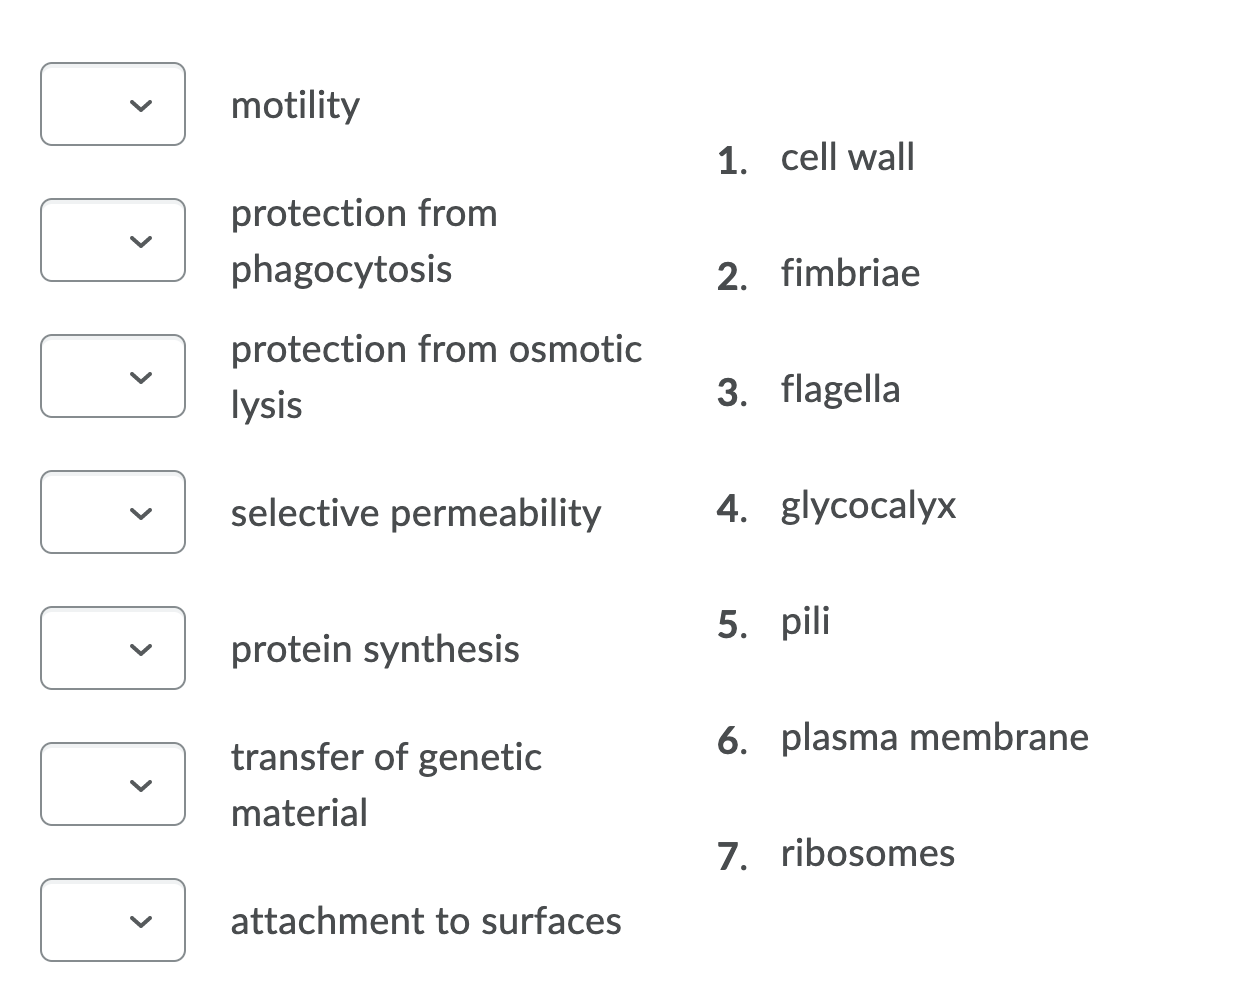This screenshot has height=1002, width=1238.
Task: Expand the protection from phagocytosis dropdown
Action: [x=113, y=240]
